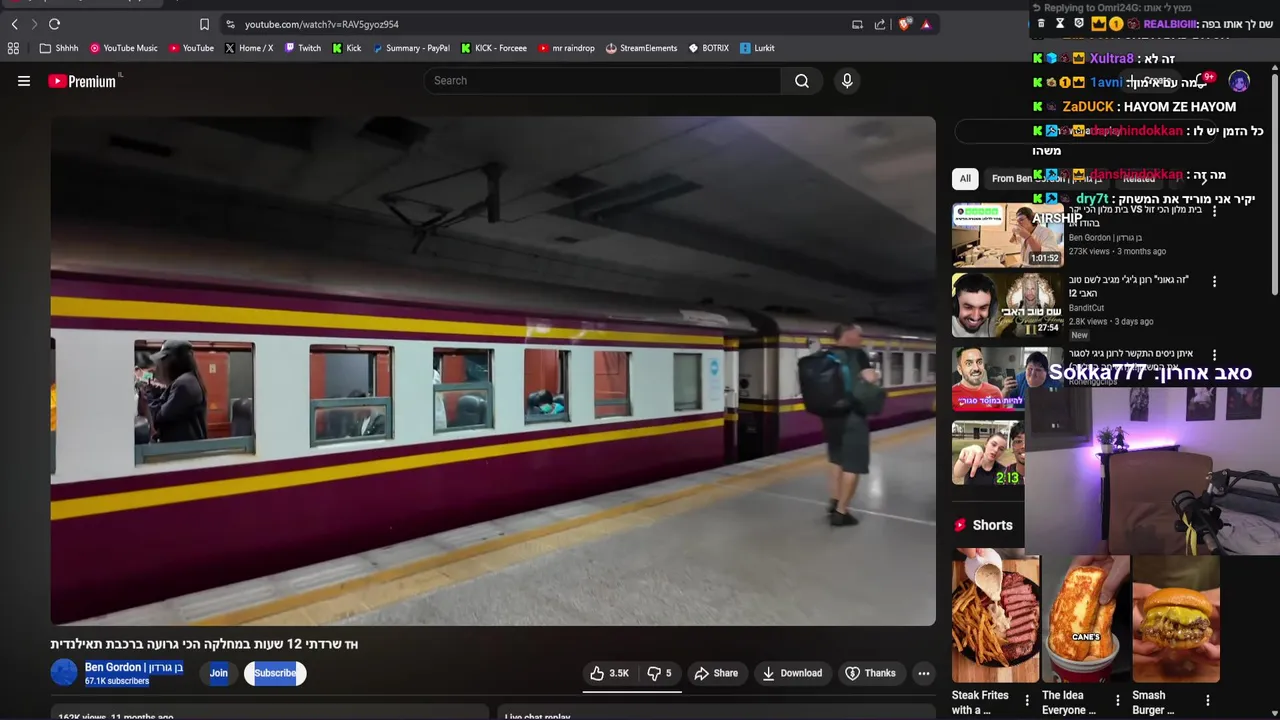Go back with the browser back arrow

pos(14,24)
